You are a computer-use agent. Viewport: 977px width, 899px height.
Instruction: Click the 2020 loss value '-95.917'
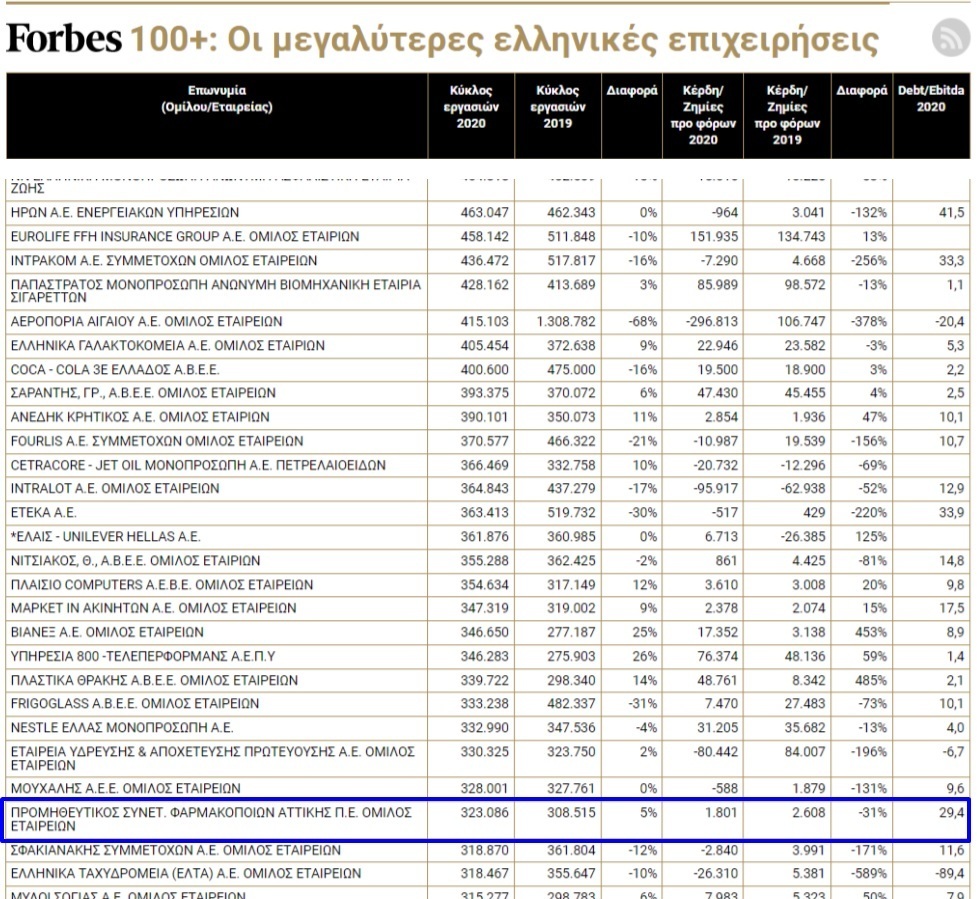tap(716, 488)
